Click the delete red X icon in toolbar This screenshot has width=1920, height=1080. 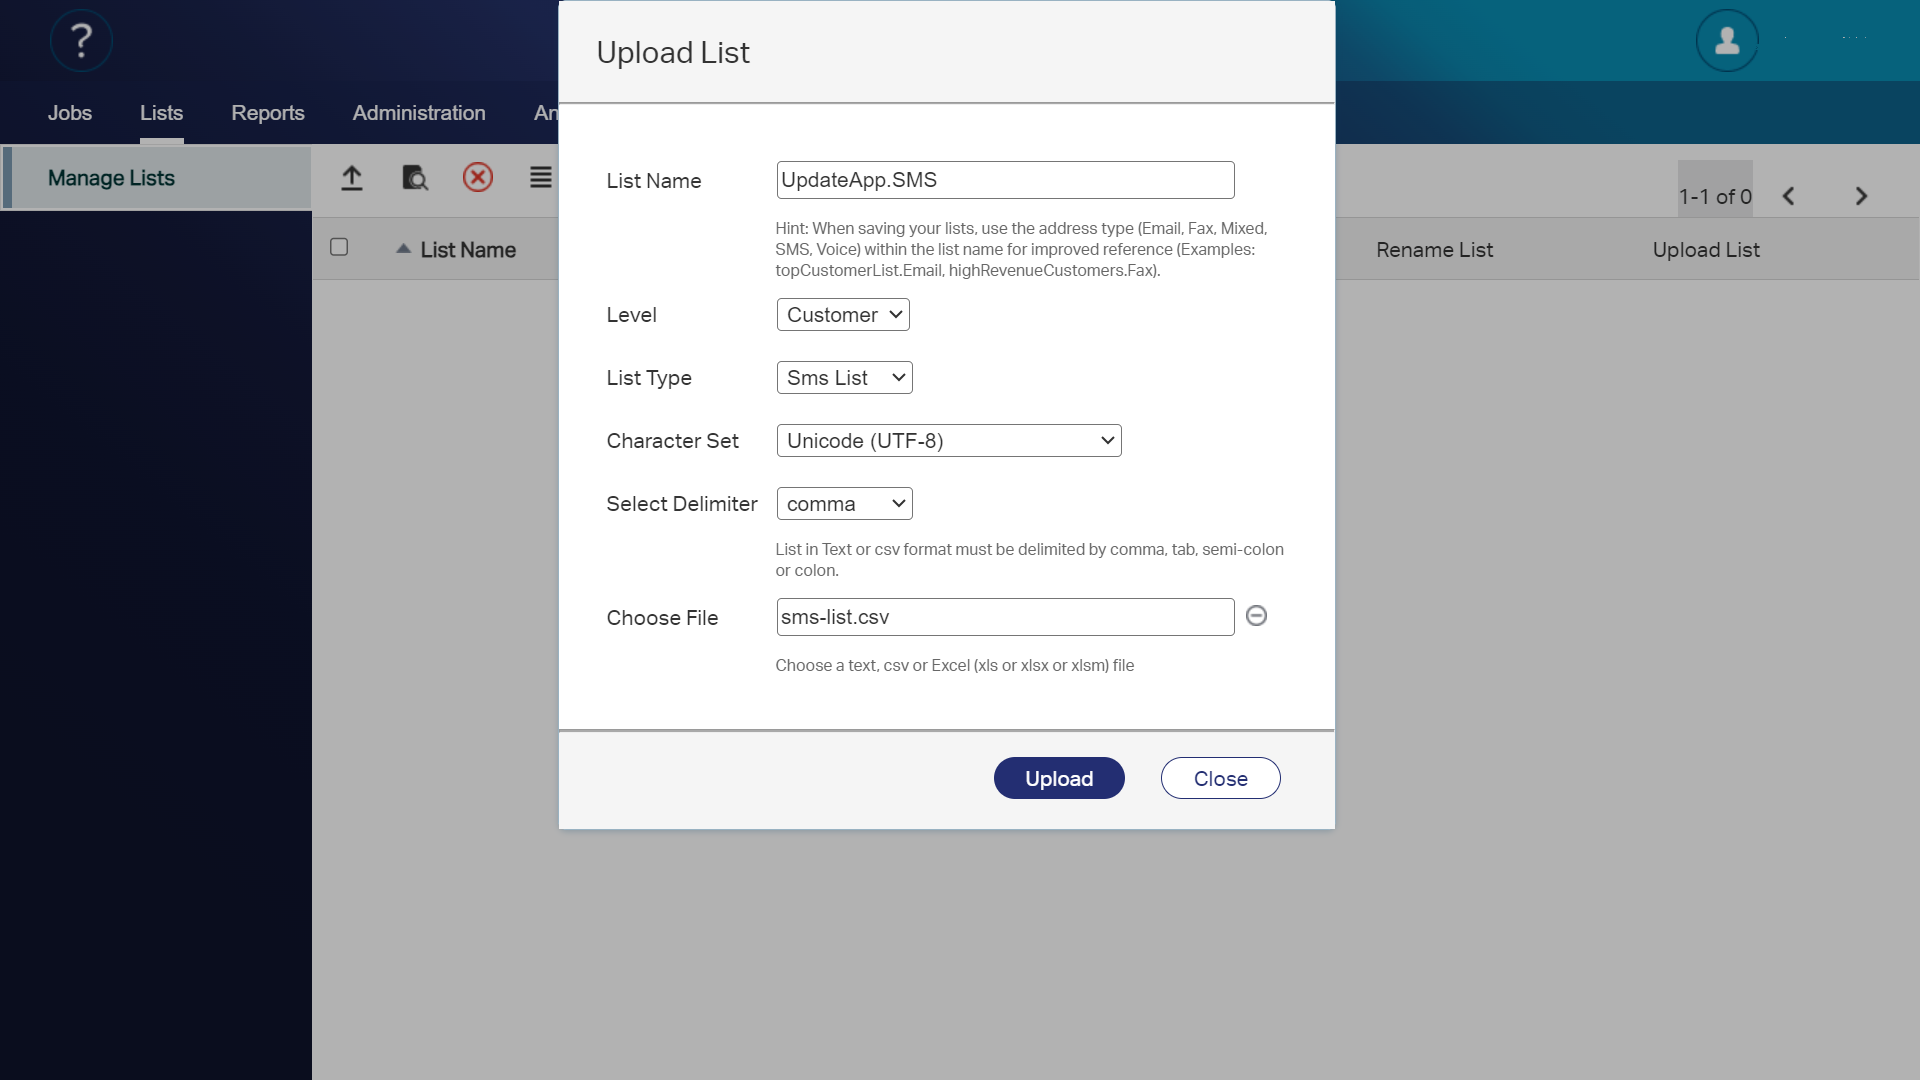click(477, 177)
